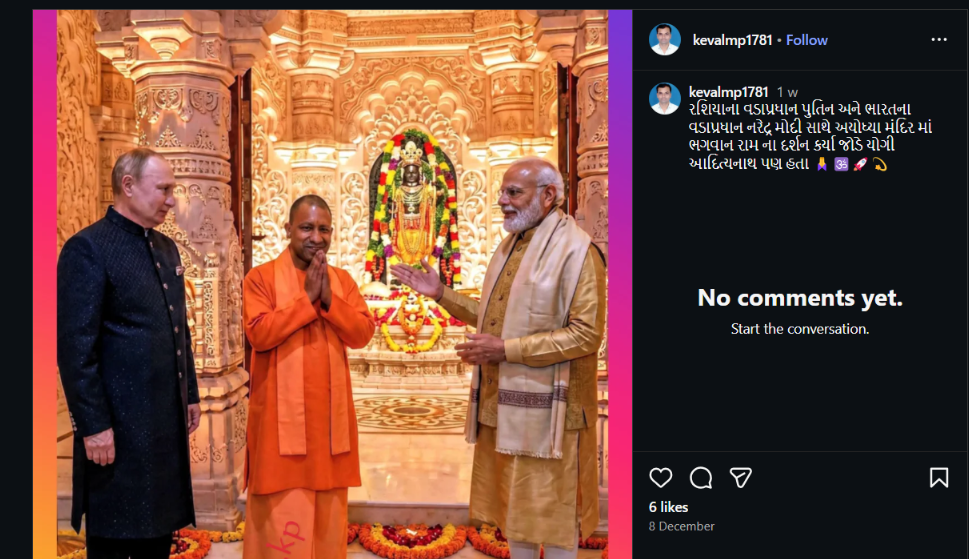Viewport: 969px width, 559px height.
Task: Open comments via the speech bubble icon
Action: [701, 478]
